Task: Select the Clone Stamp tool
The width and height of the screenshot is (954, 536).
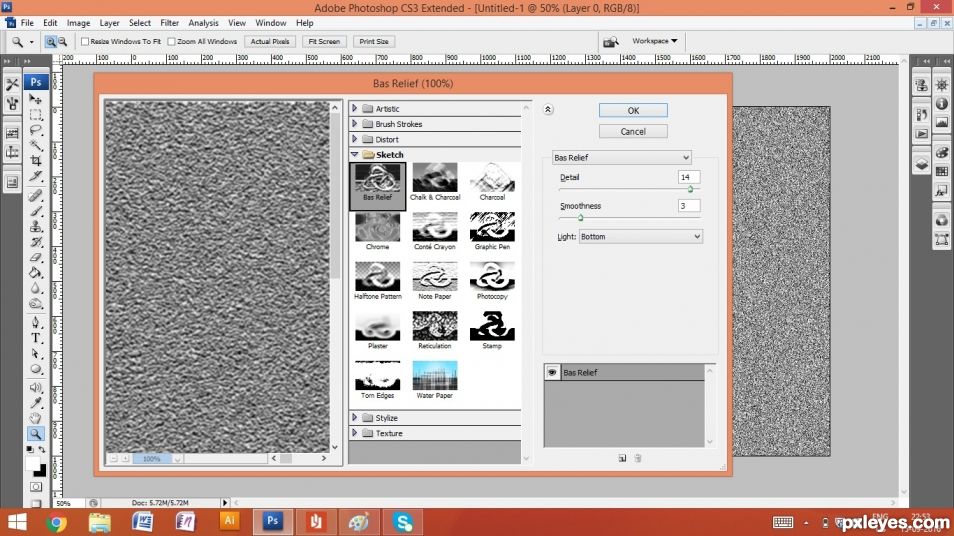Action: pyautogui.click(x=35, y=226)
